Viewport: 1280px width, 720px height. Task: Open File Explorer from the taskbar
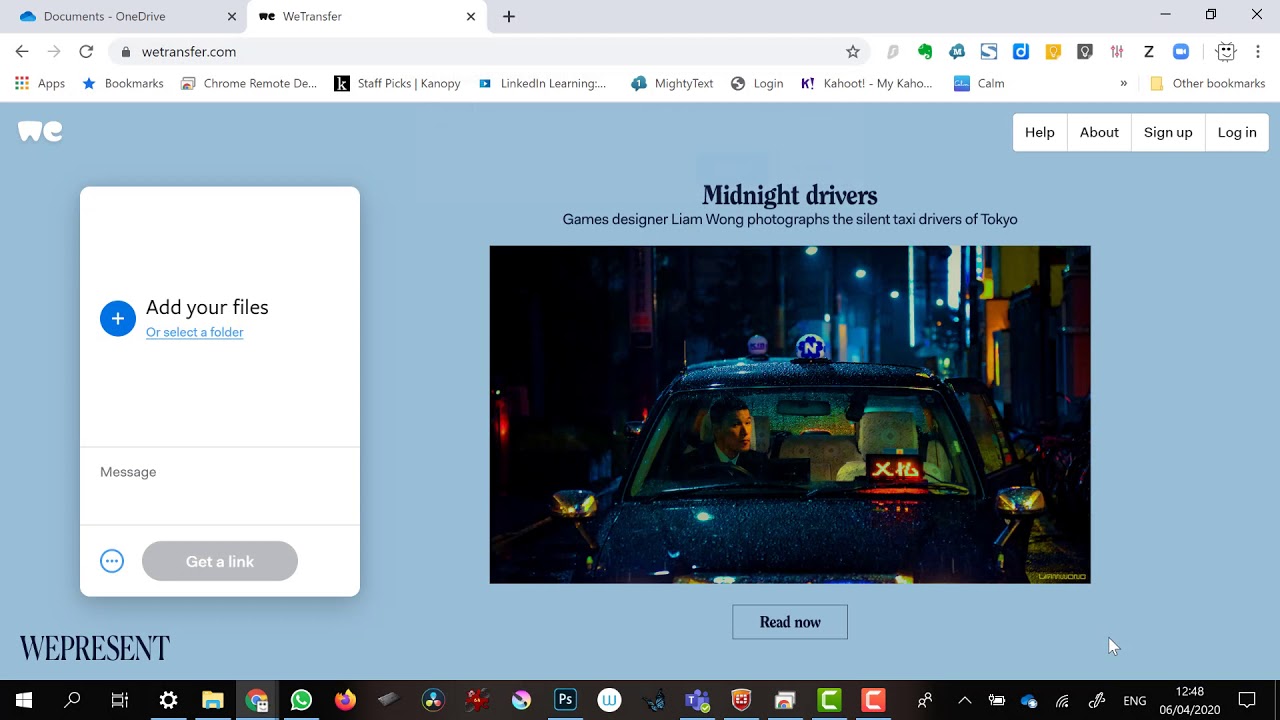[x=212, y=700]
